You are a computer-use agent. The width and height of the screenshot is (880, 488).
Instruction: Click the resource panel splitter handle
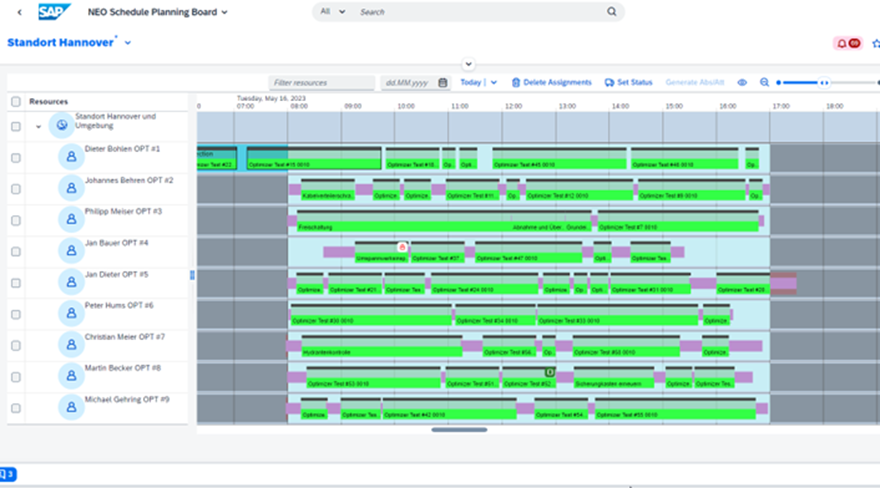pos(192,275)
